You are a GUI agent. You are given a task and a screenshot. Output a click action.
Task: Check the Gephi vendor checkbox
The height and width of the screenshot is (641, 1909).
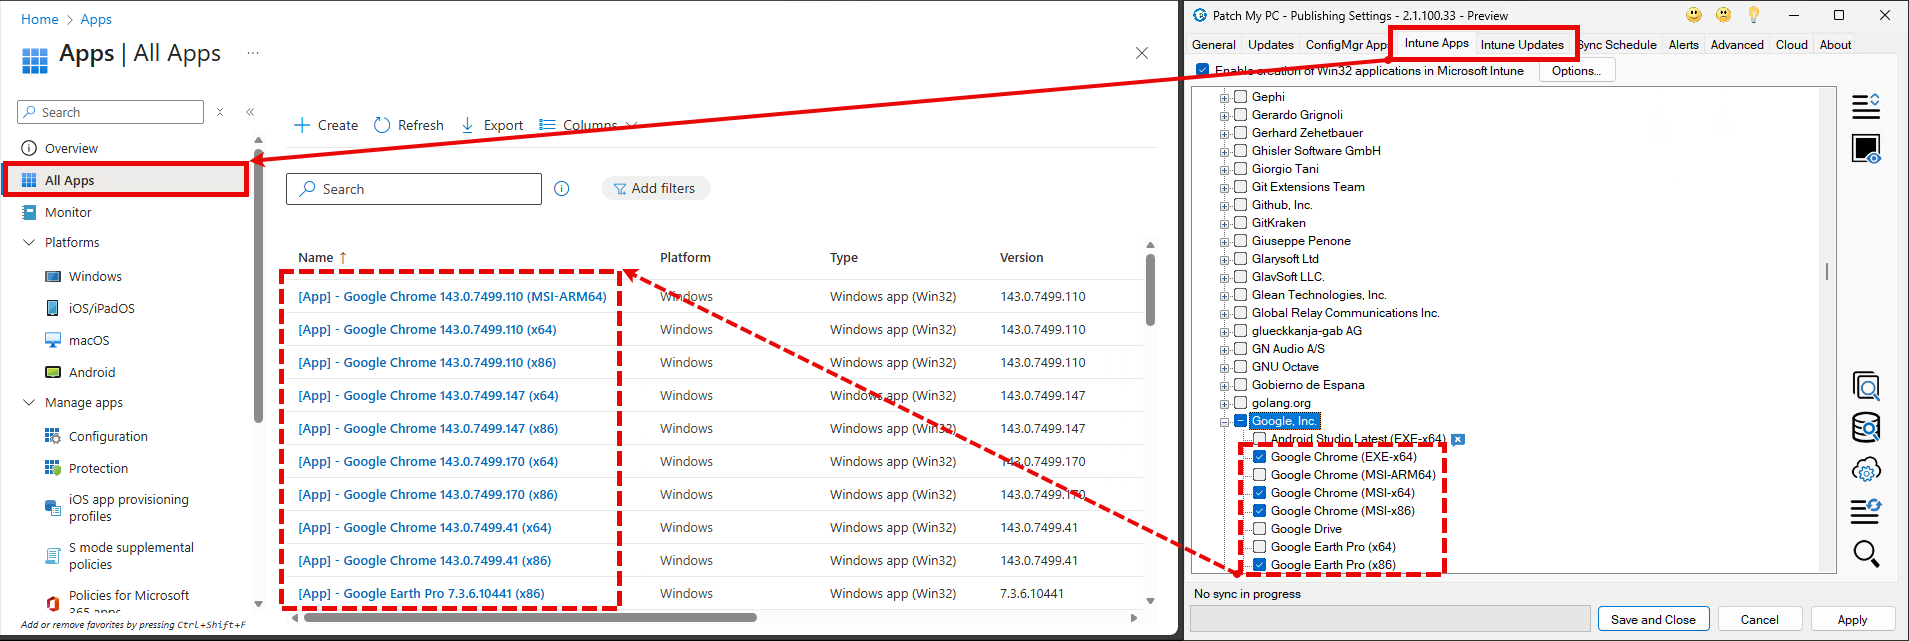coord(1241,97)
